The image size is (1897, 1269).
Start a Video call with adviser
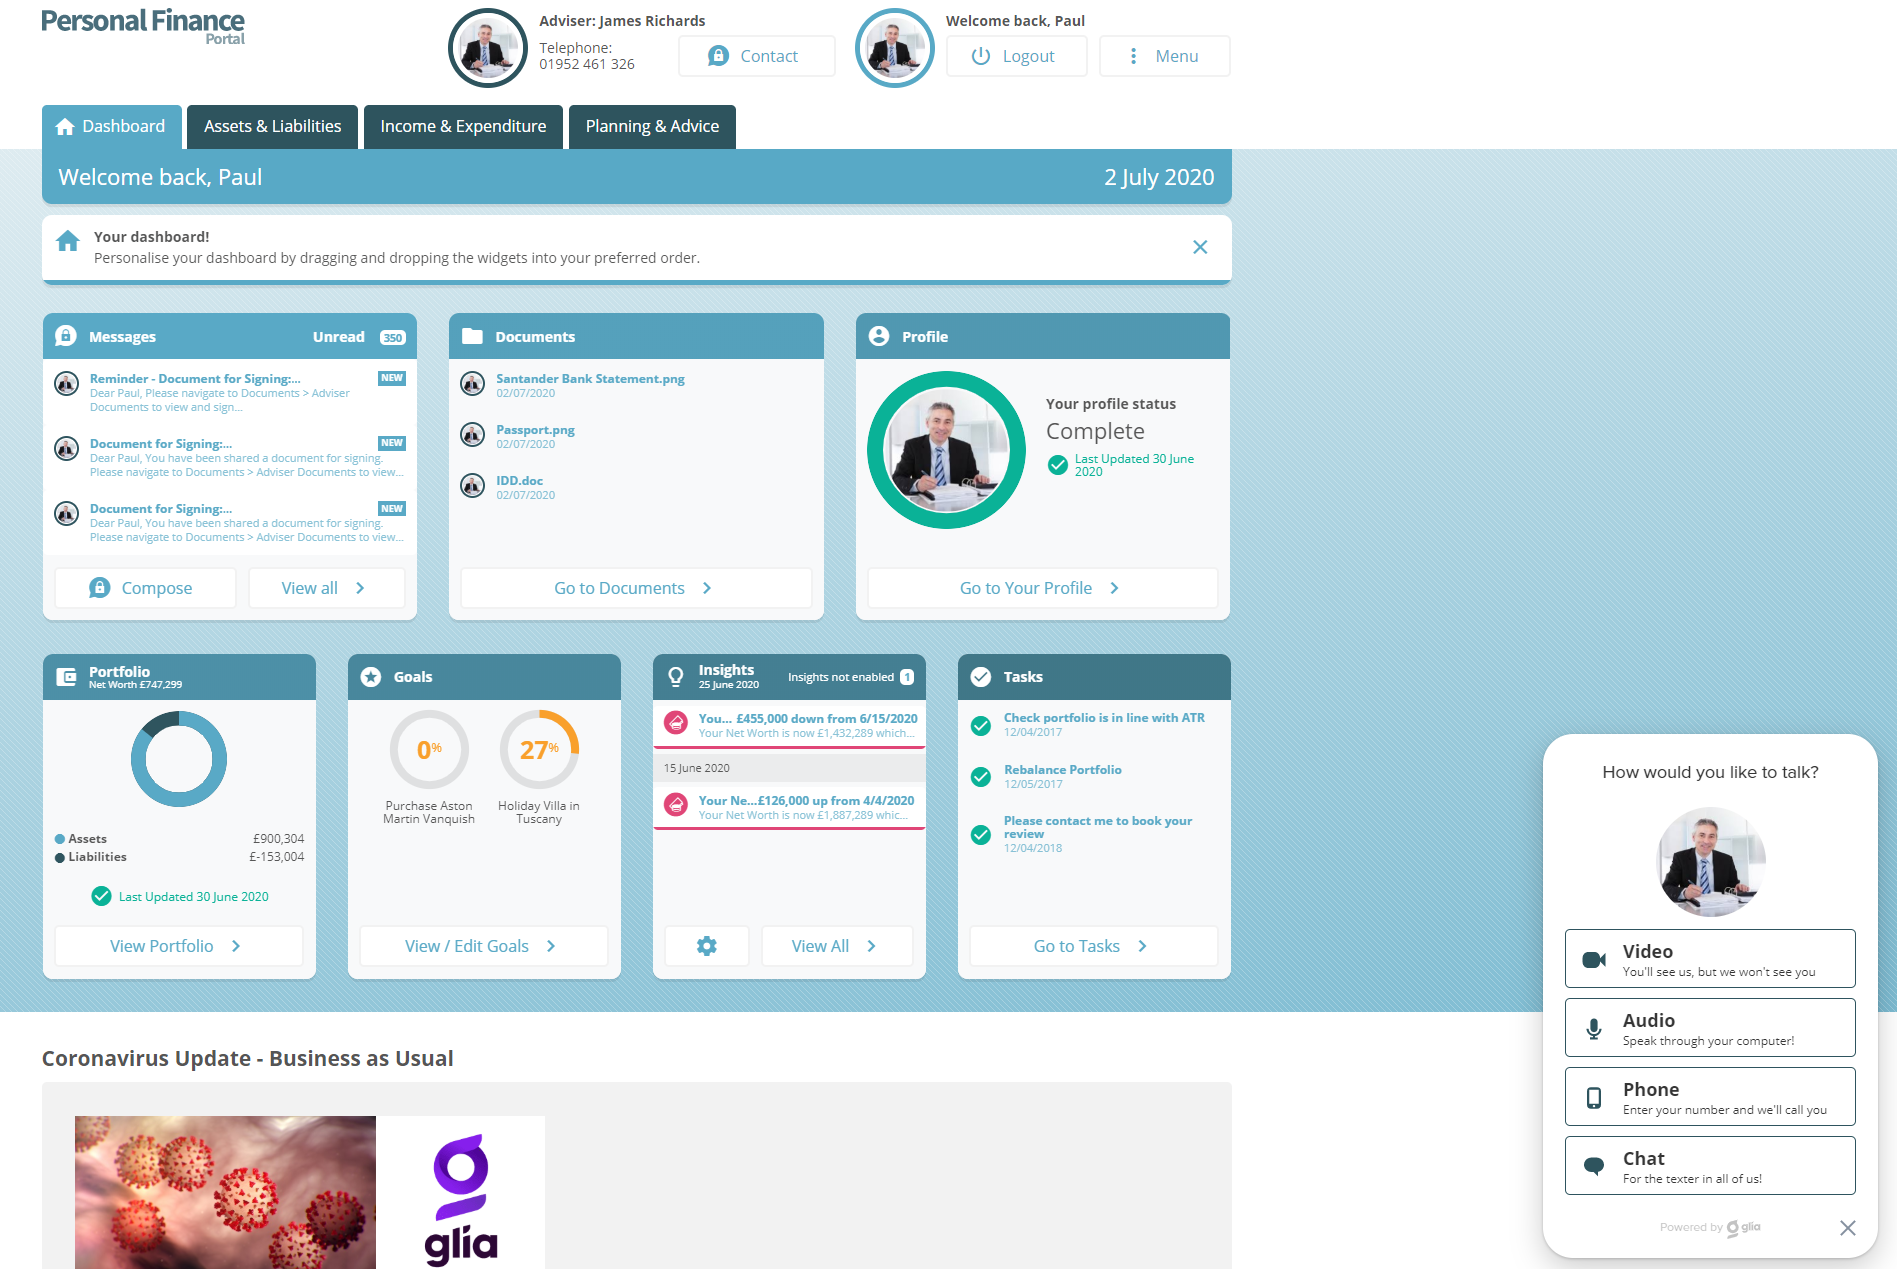[x=1709, y=959]
